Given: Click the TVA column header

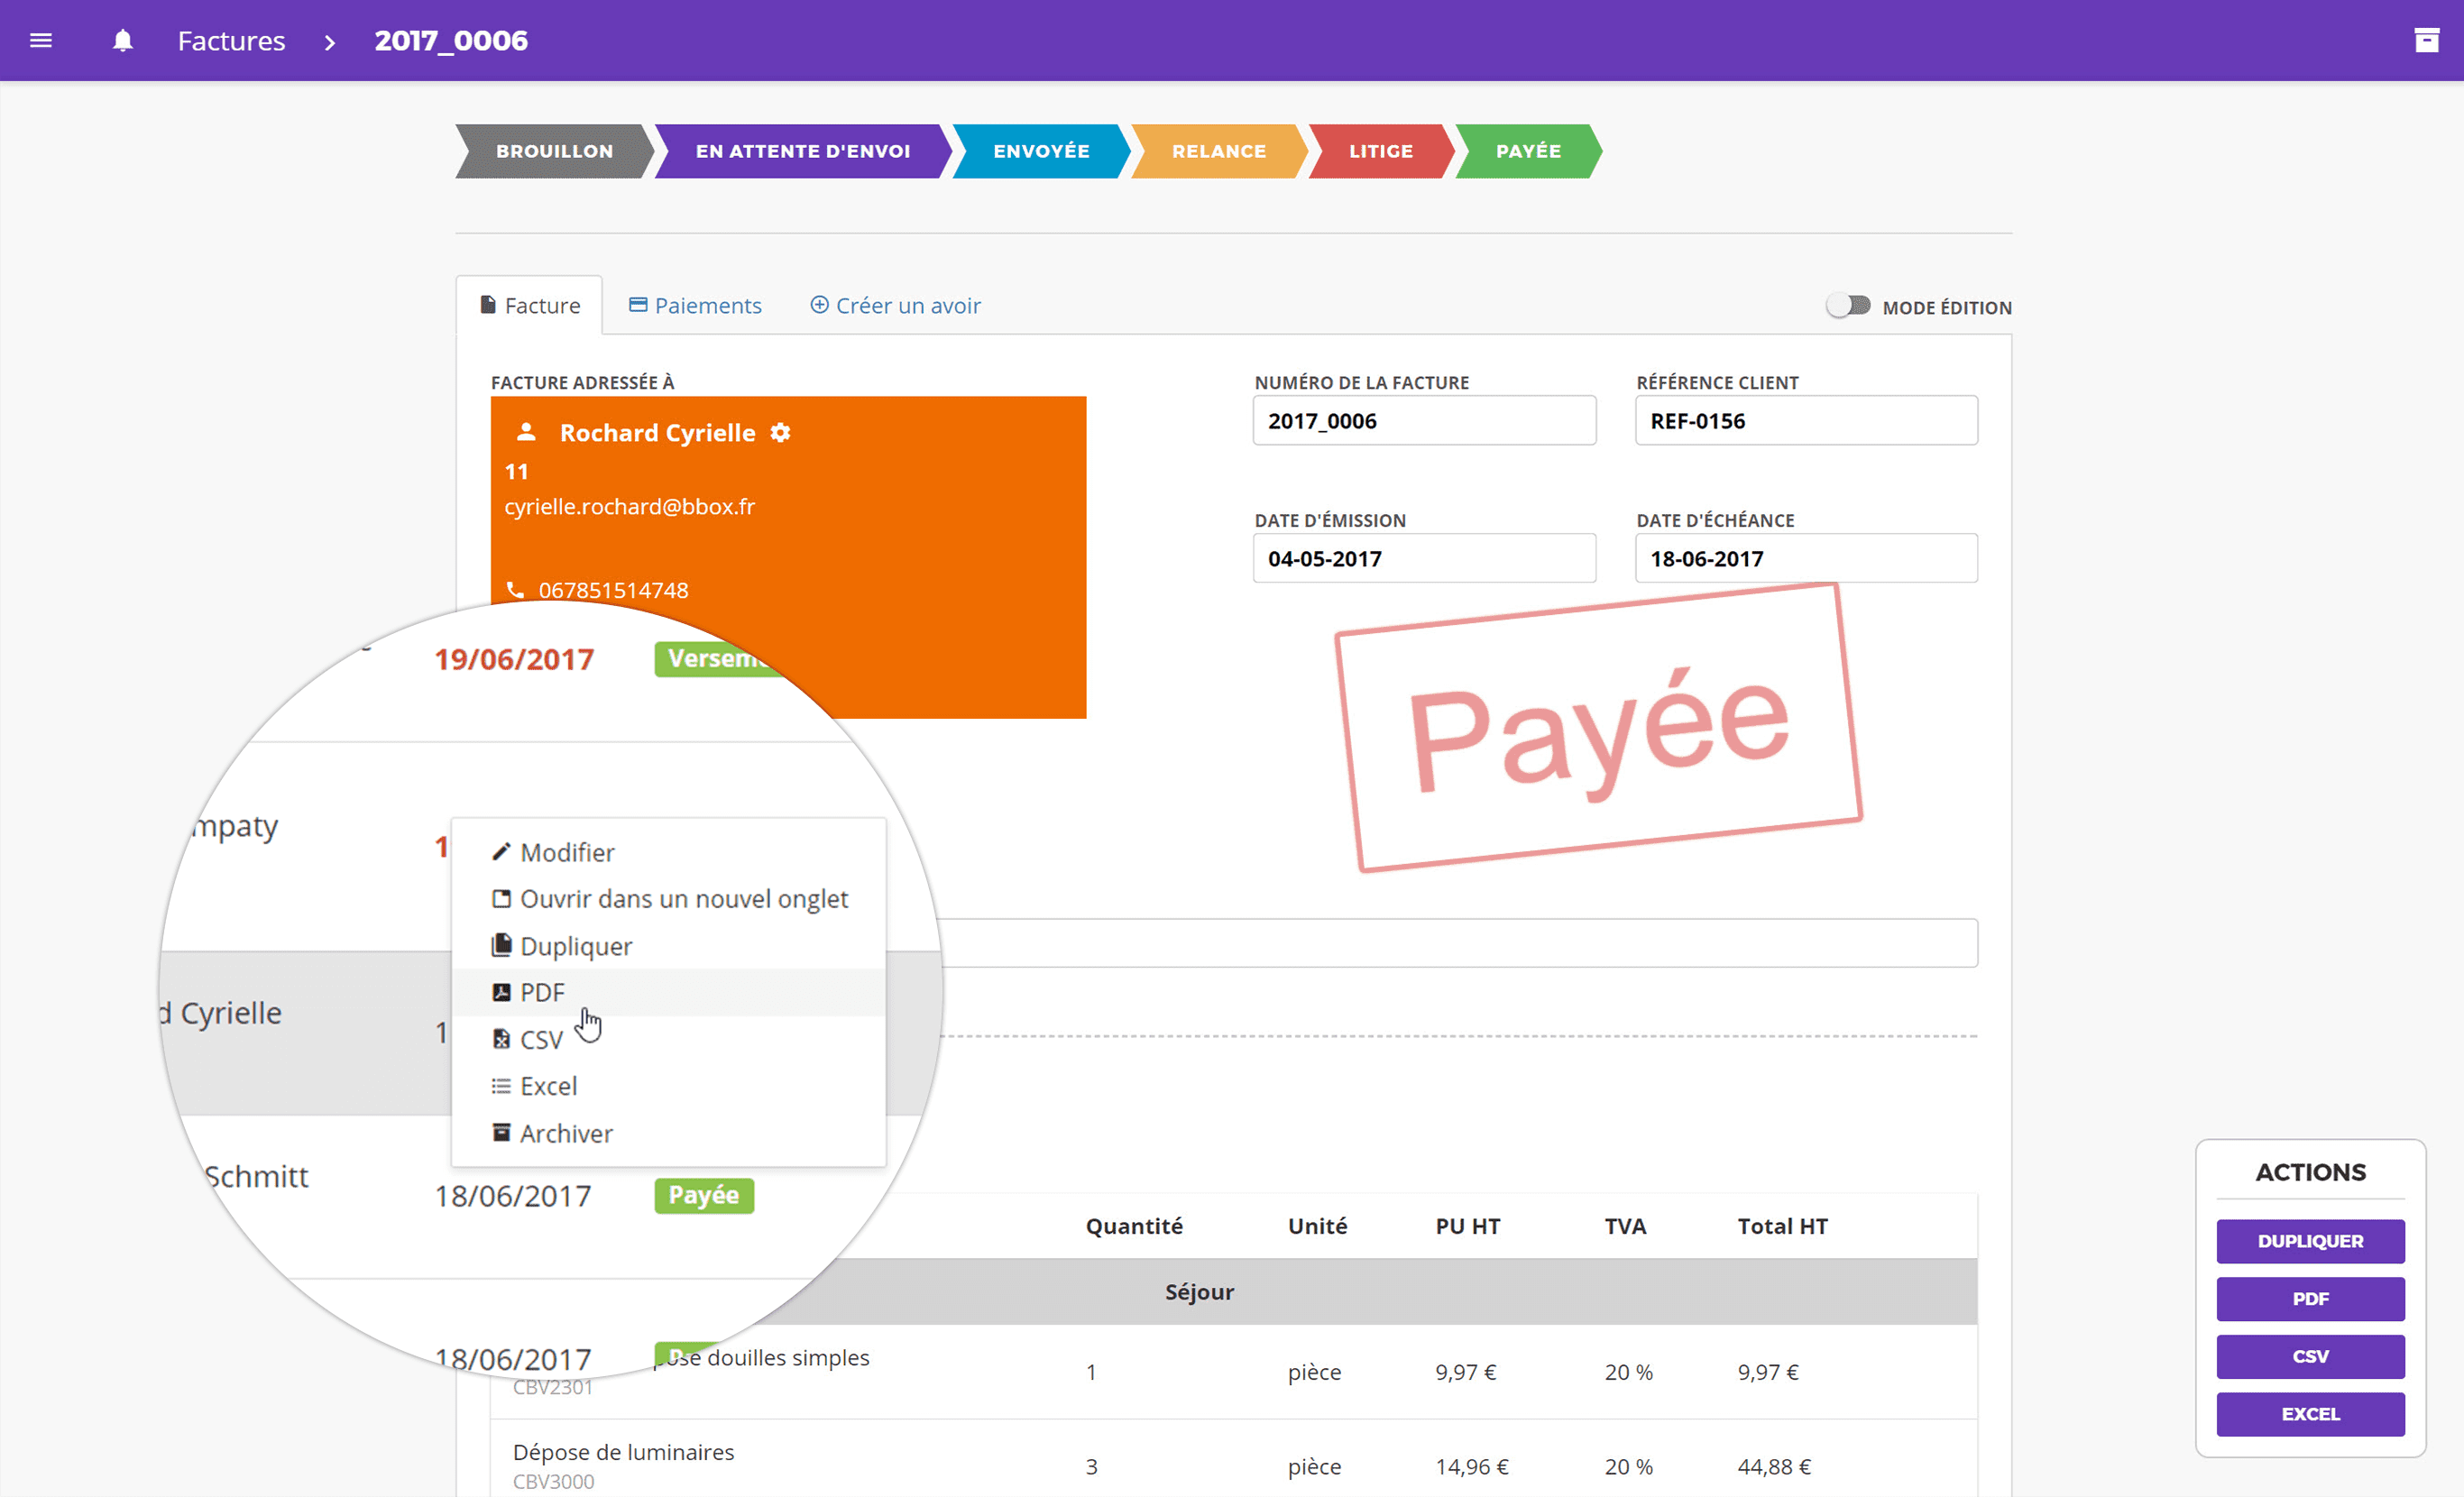Looking at the screenshot, I should (1625, 1226).
